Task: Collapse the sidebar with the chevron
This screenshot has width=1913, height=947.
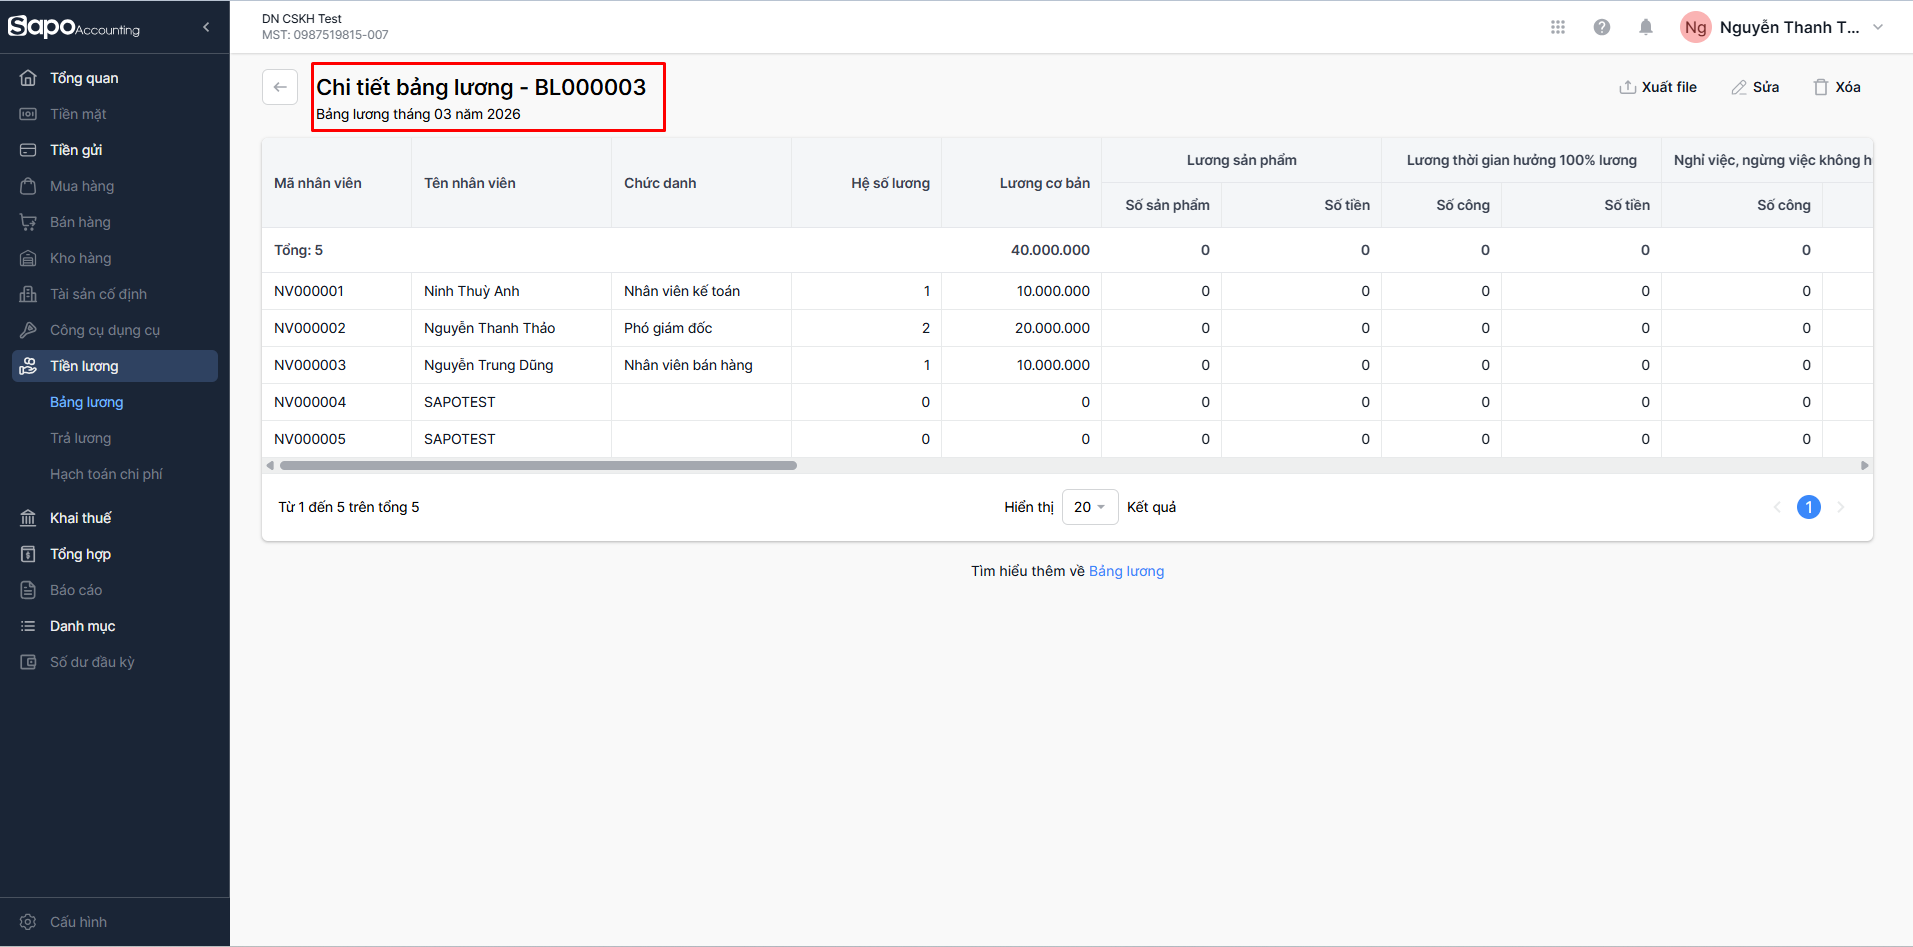Action: coord(206,27)
